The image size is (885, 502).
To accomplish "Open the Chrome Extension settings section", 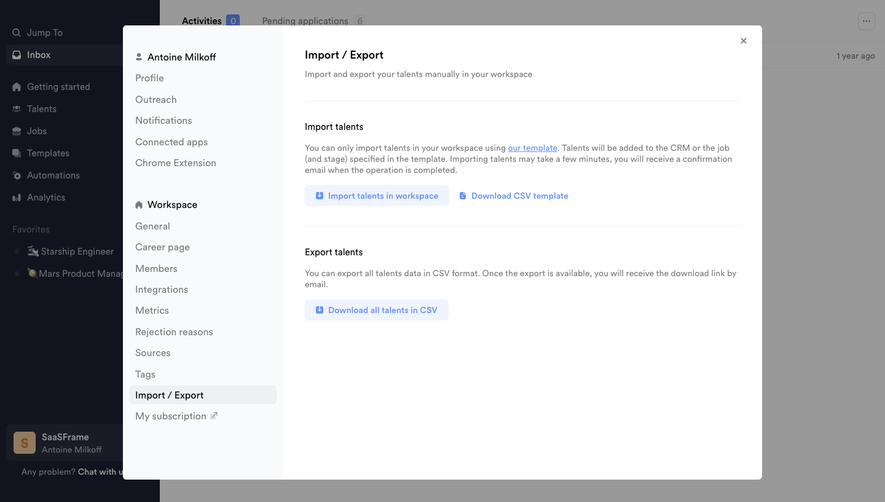I will [x=176, y=163].
